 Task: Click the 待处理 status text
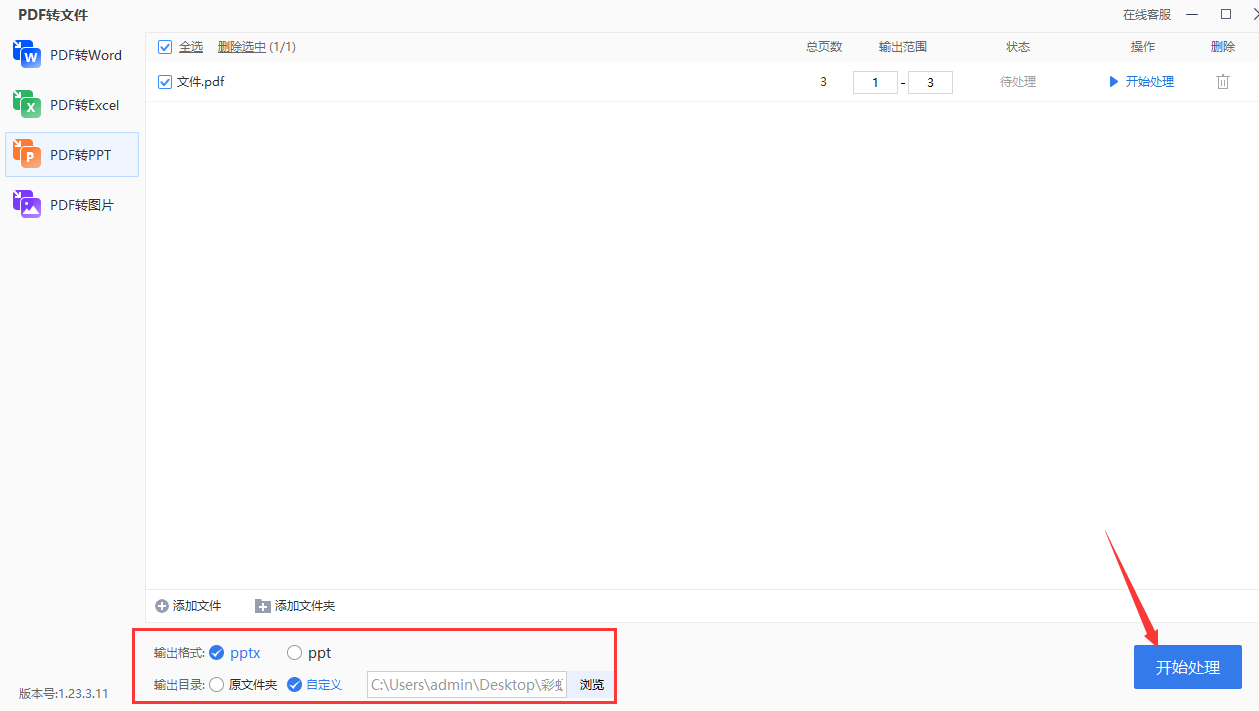pyautogui.click(x=1018, y=82)
